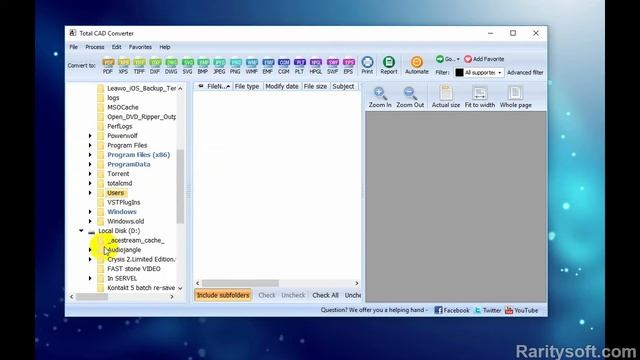Click folder tree horizontal scrollbar thumb
Screen dimensions: 640x360
(x=92, y=297)
